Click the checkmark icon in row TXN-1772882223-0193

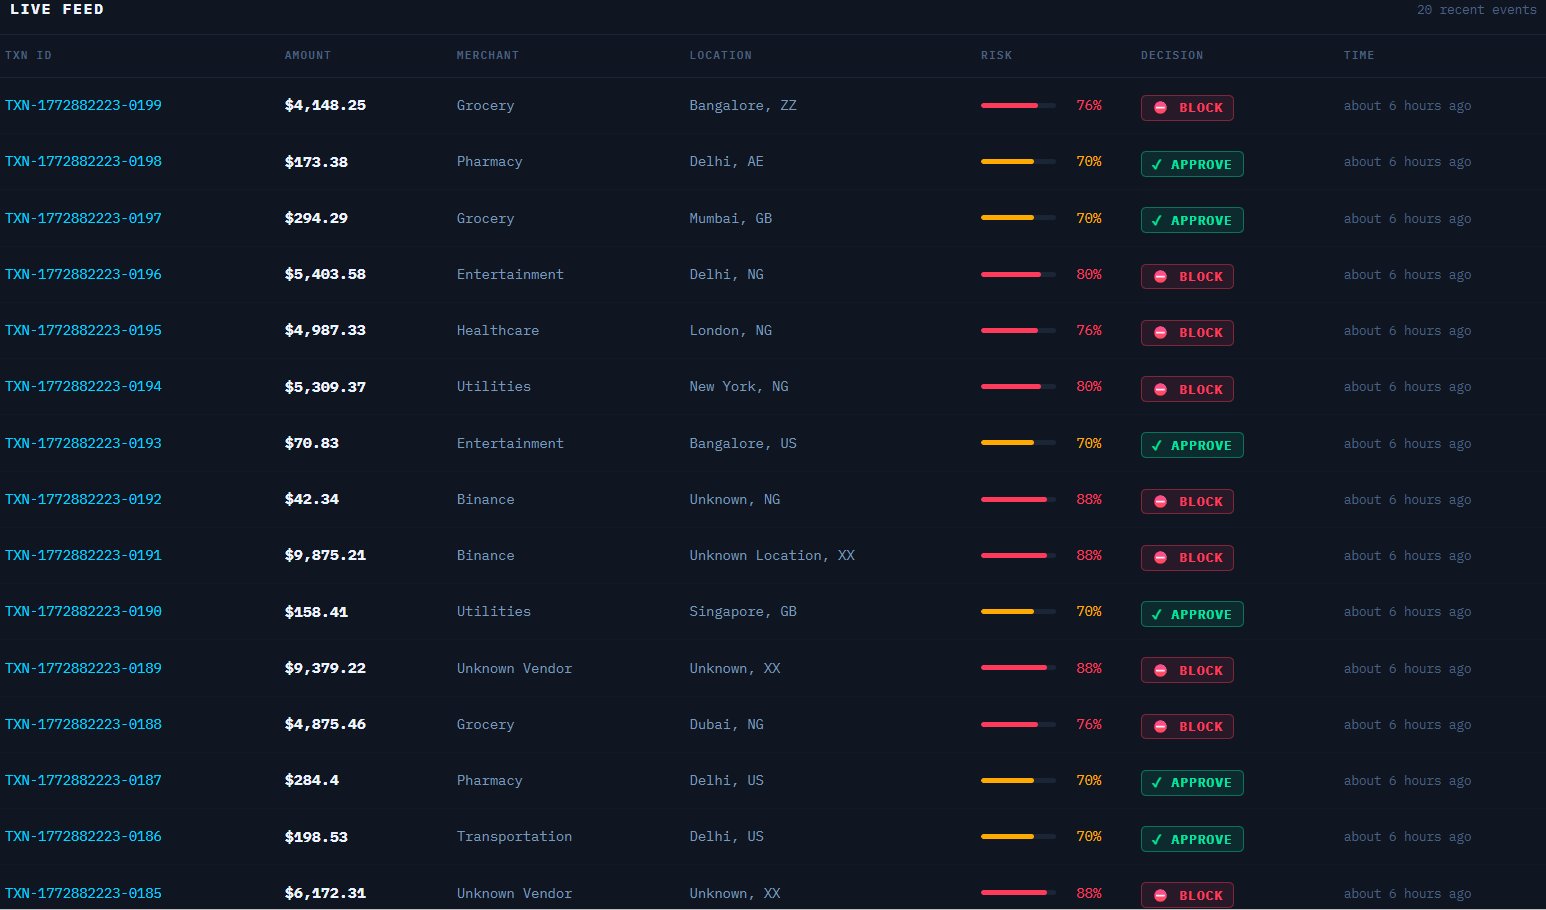[x=1157, y=446]
